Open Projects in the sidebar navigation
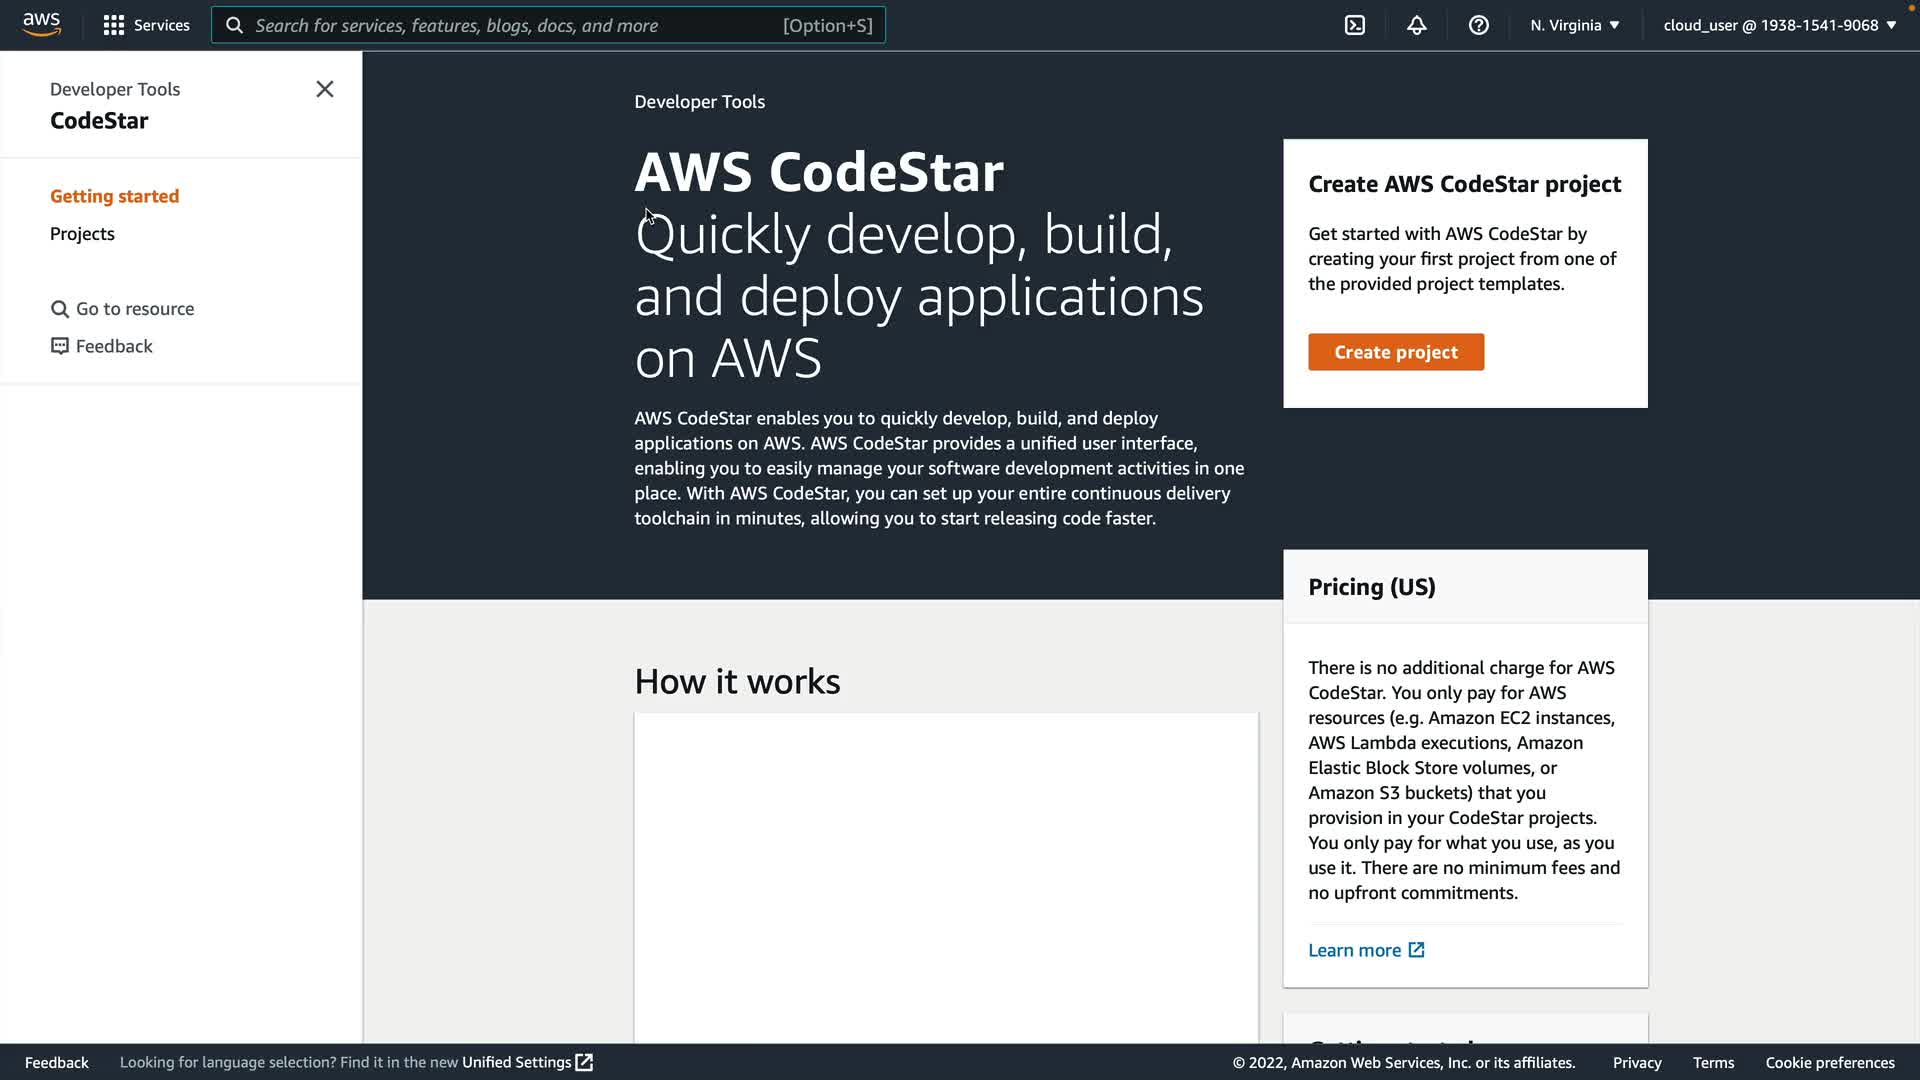The width and height of the screenshot is (1920, 1080). click(82, 234)
